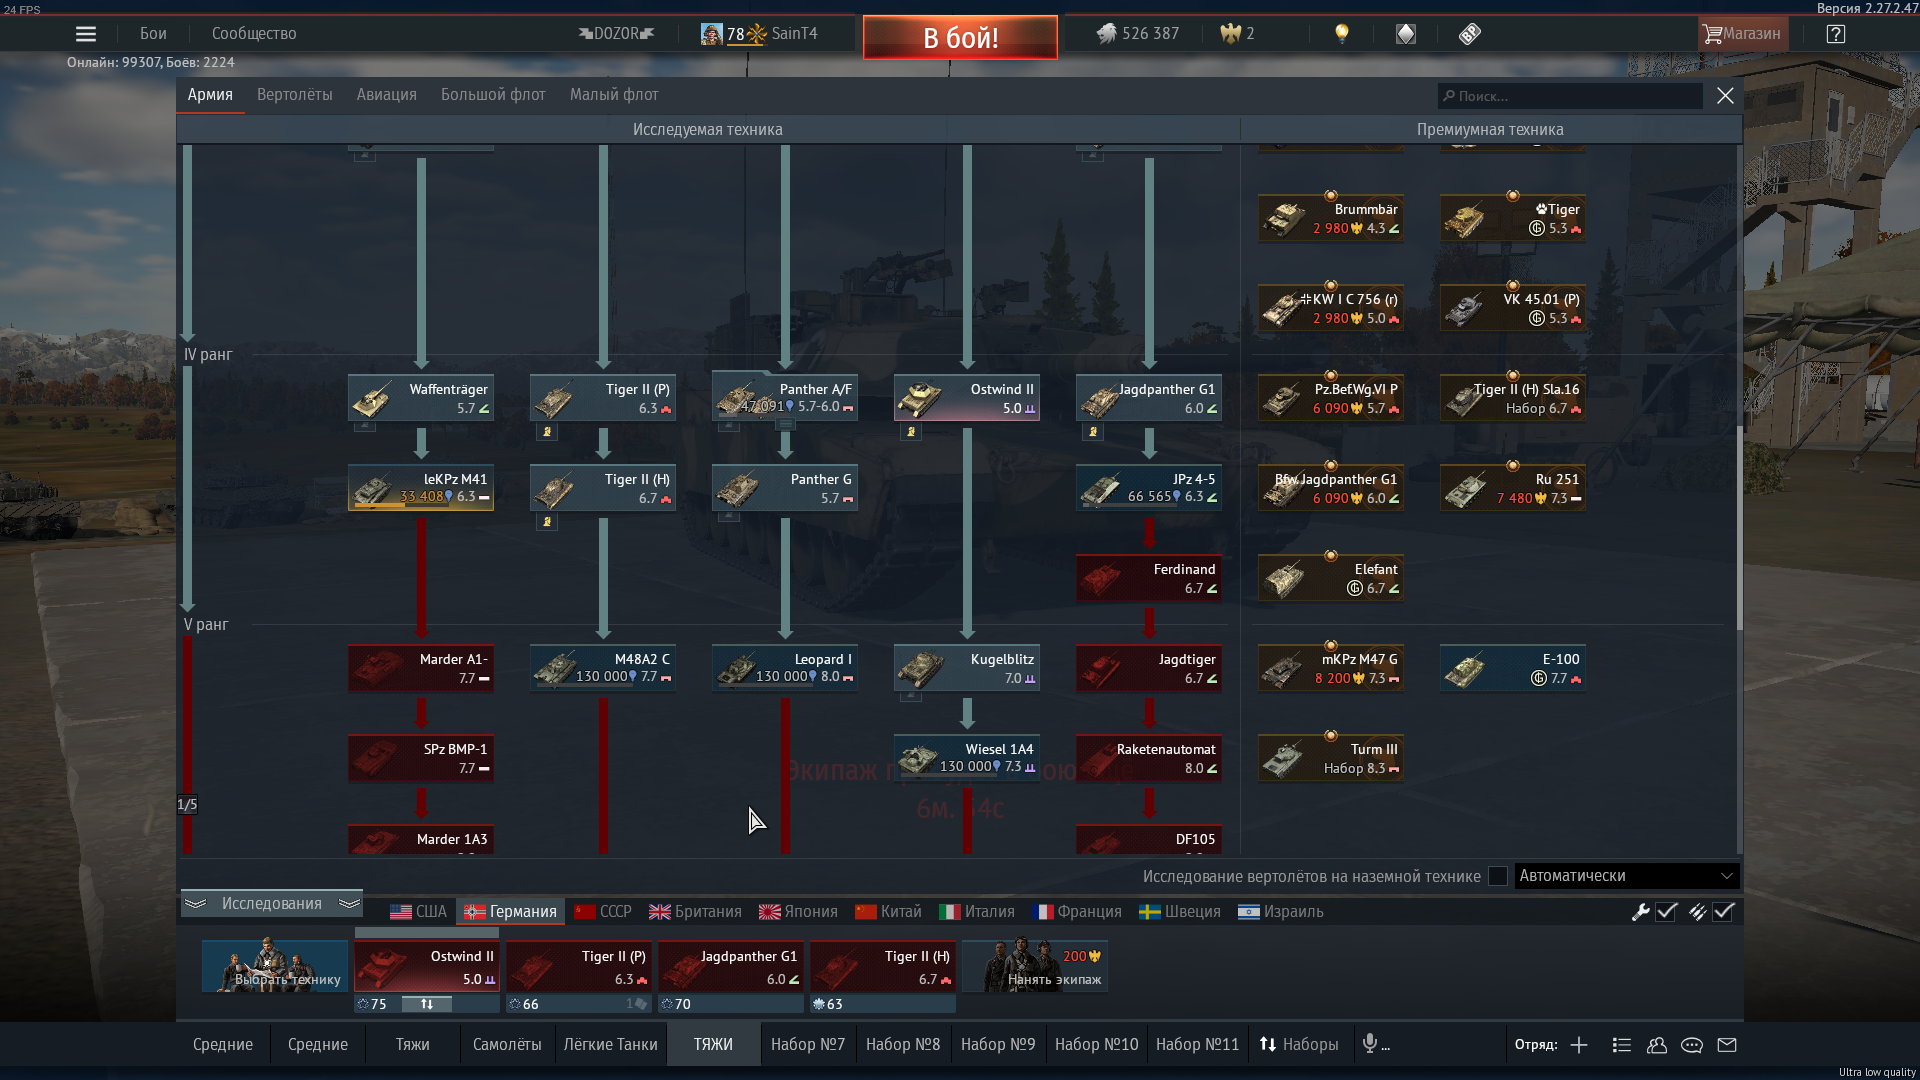Select the Kugelblitz vehicle card
Image resolution: width=1920 pixels, height=1080 pixels.
[x=967, y=668]
